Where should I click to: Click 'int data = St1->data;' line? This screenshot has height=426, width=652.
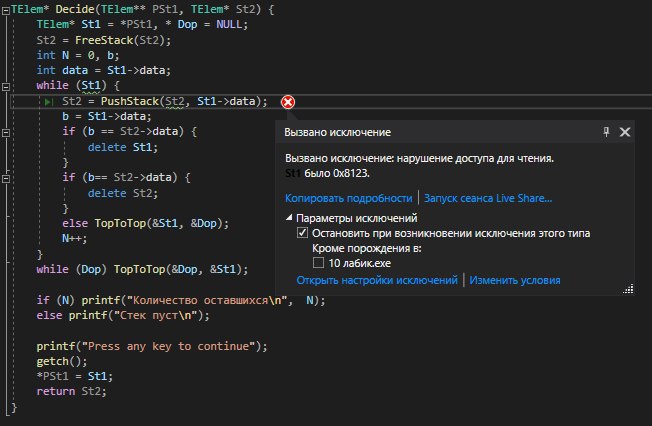point(104,70)
